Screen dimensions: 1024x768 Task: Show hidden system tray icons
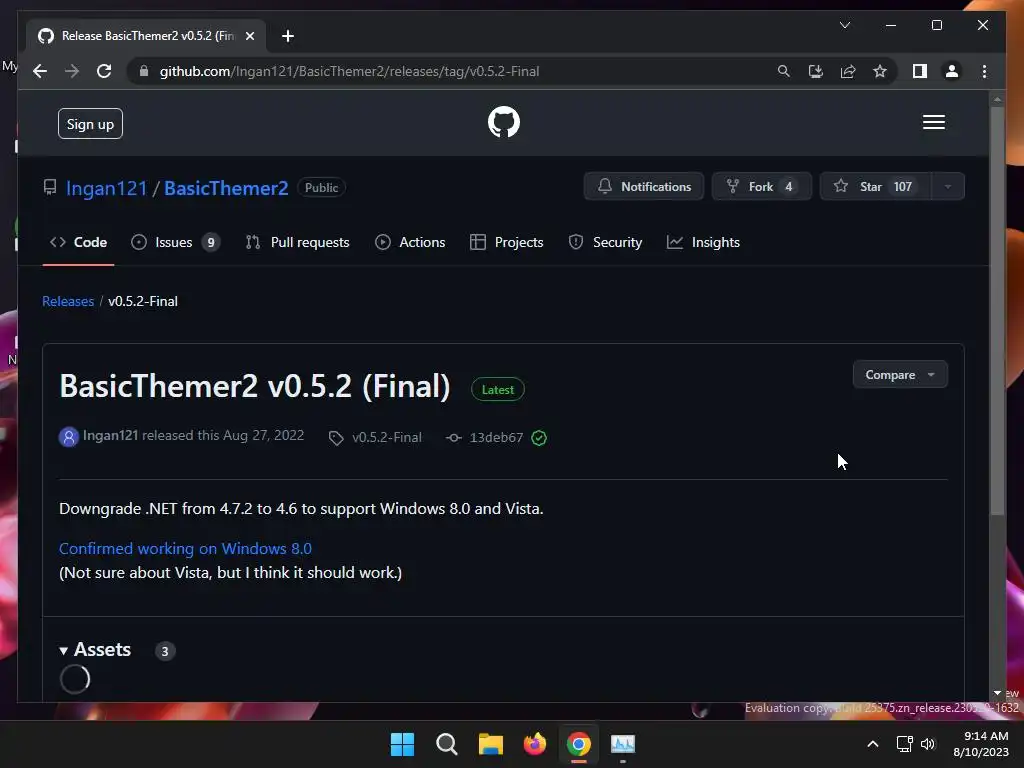pos(872,744)
